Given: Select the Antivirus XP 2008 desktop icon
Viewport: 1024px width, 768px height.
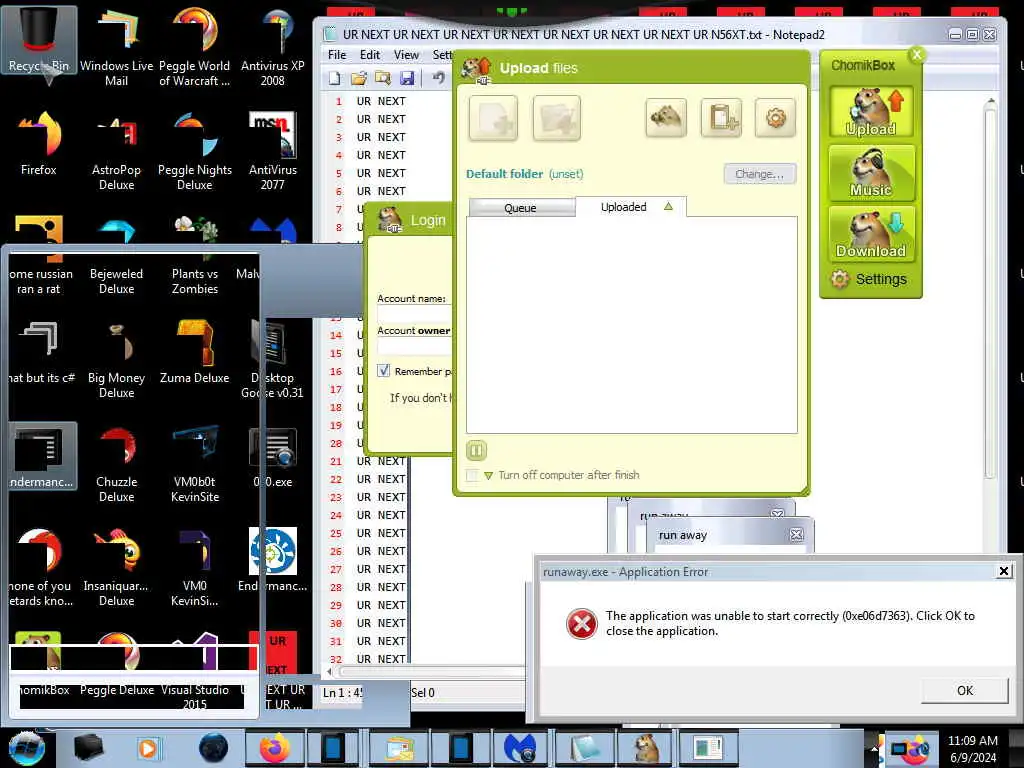Looking at the screenshot, I should [272, 46].
